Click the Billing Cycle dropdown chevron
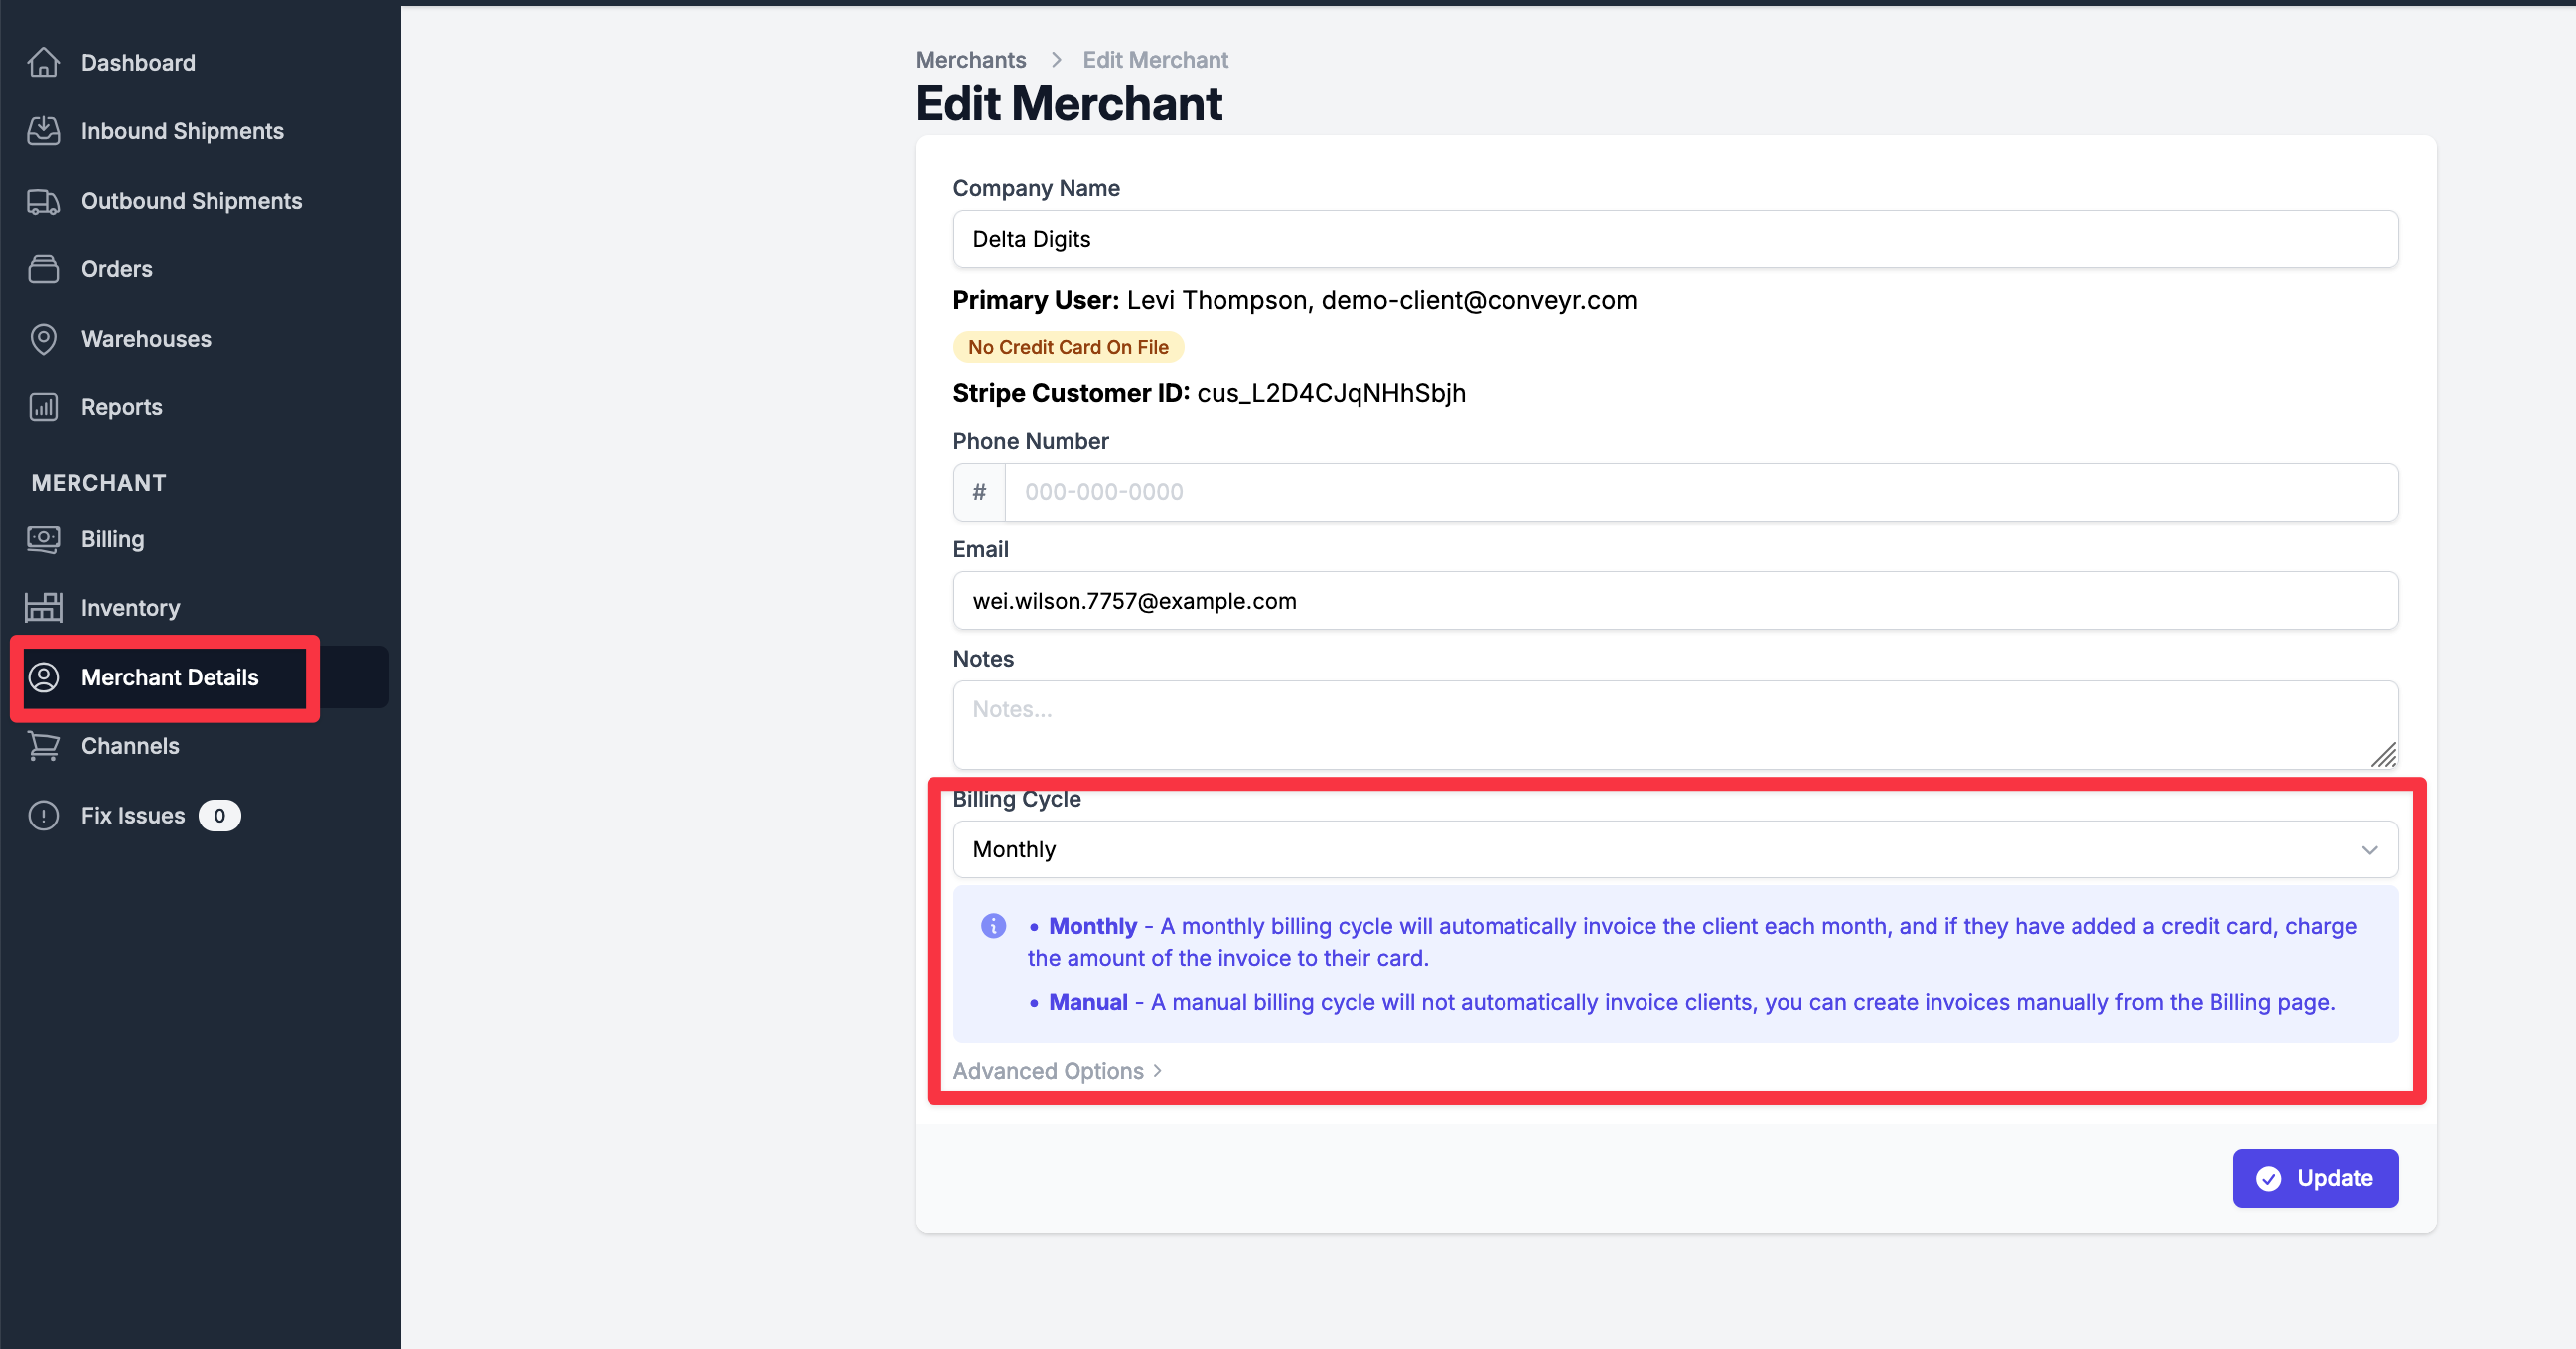This screenshot has height=1349, width=2576. (x=2369, y=850)
